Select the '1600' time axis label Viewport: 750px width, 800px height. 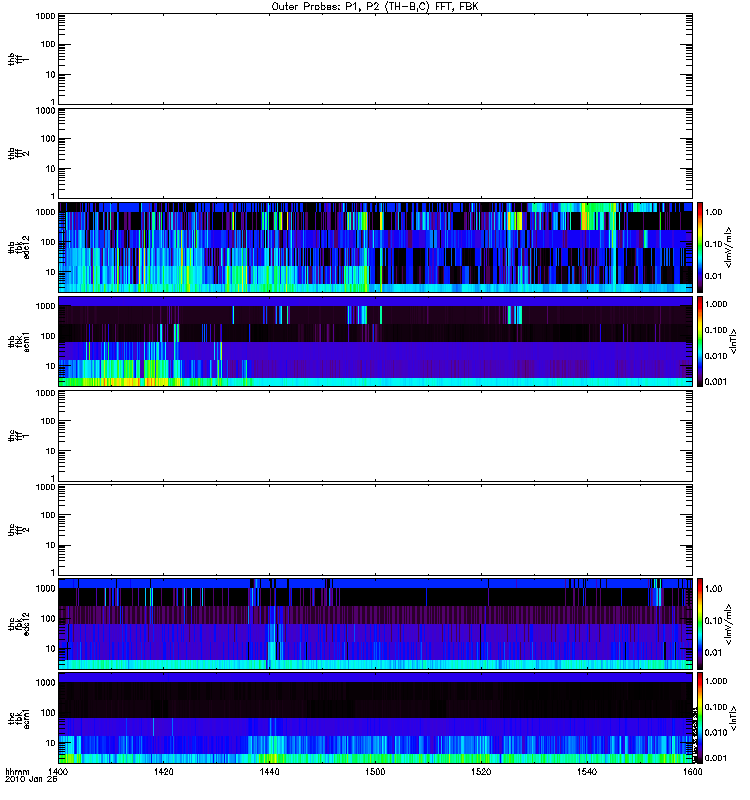[x=692, y=771]
